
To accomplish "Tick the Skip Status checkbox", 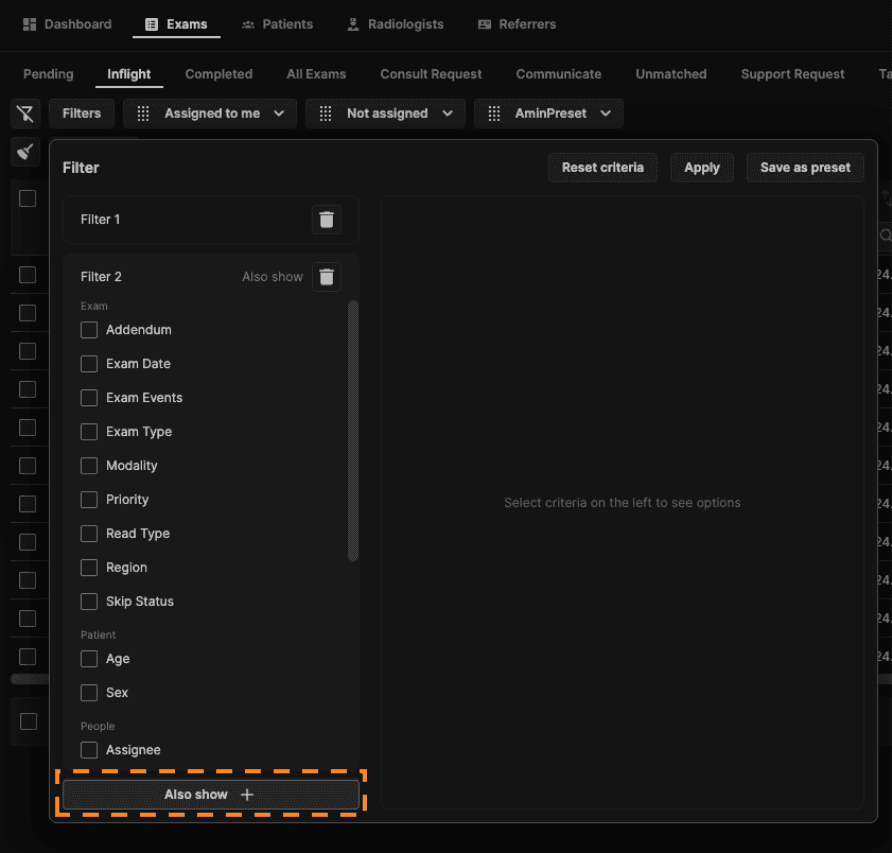I will coord(89,601).
